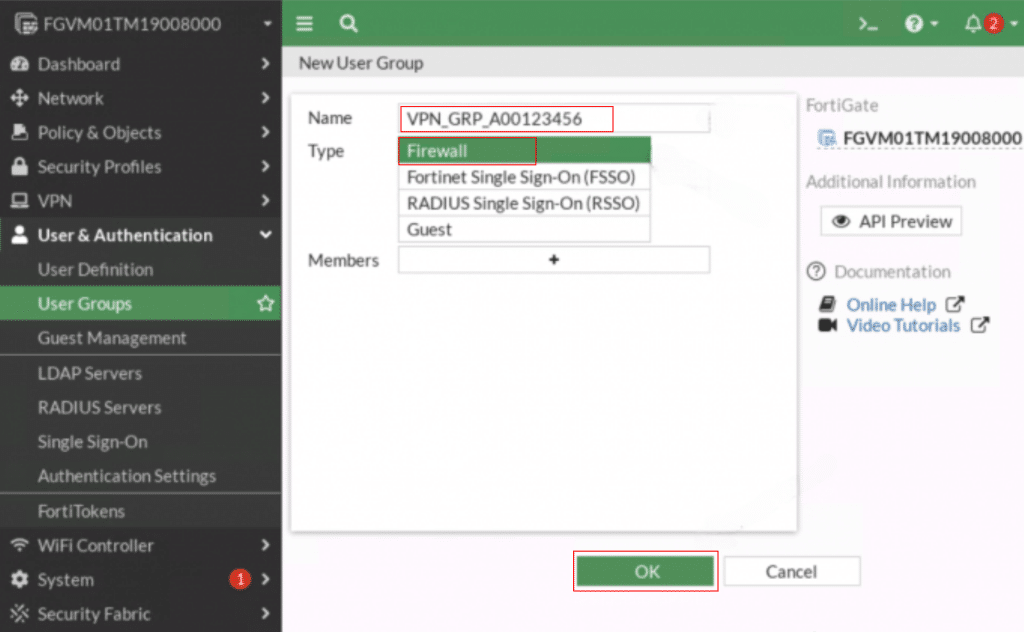This screenshot has width=1024, height=632.
Task: Open LDAP Servers in sidebar
Action: (90, 373)
